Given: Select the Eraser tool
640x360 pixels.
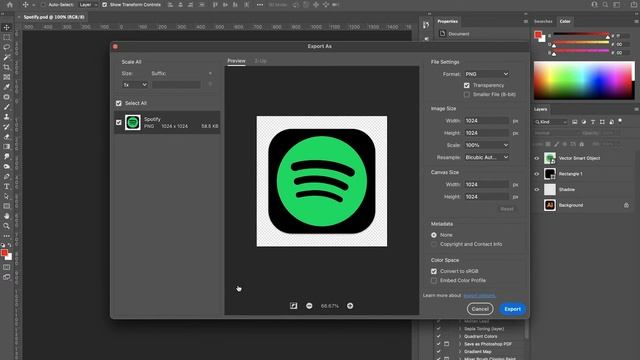Looking at the screenshot, I should (7, 137).
